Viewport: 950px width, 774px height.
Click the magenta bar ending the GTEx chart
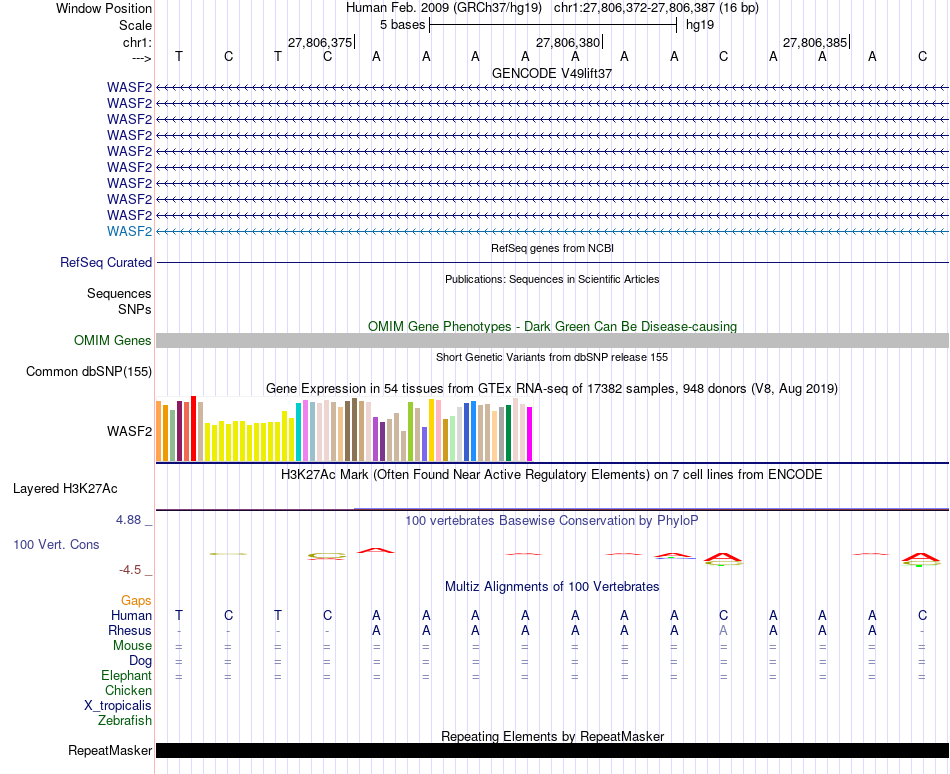530,434
